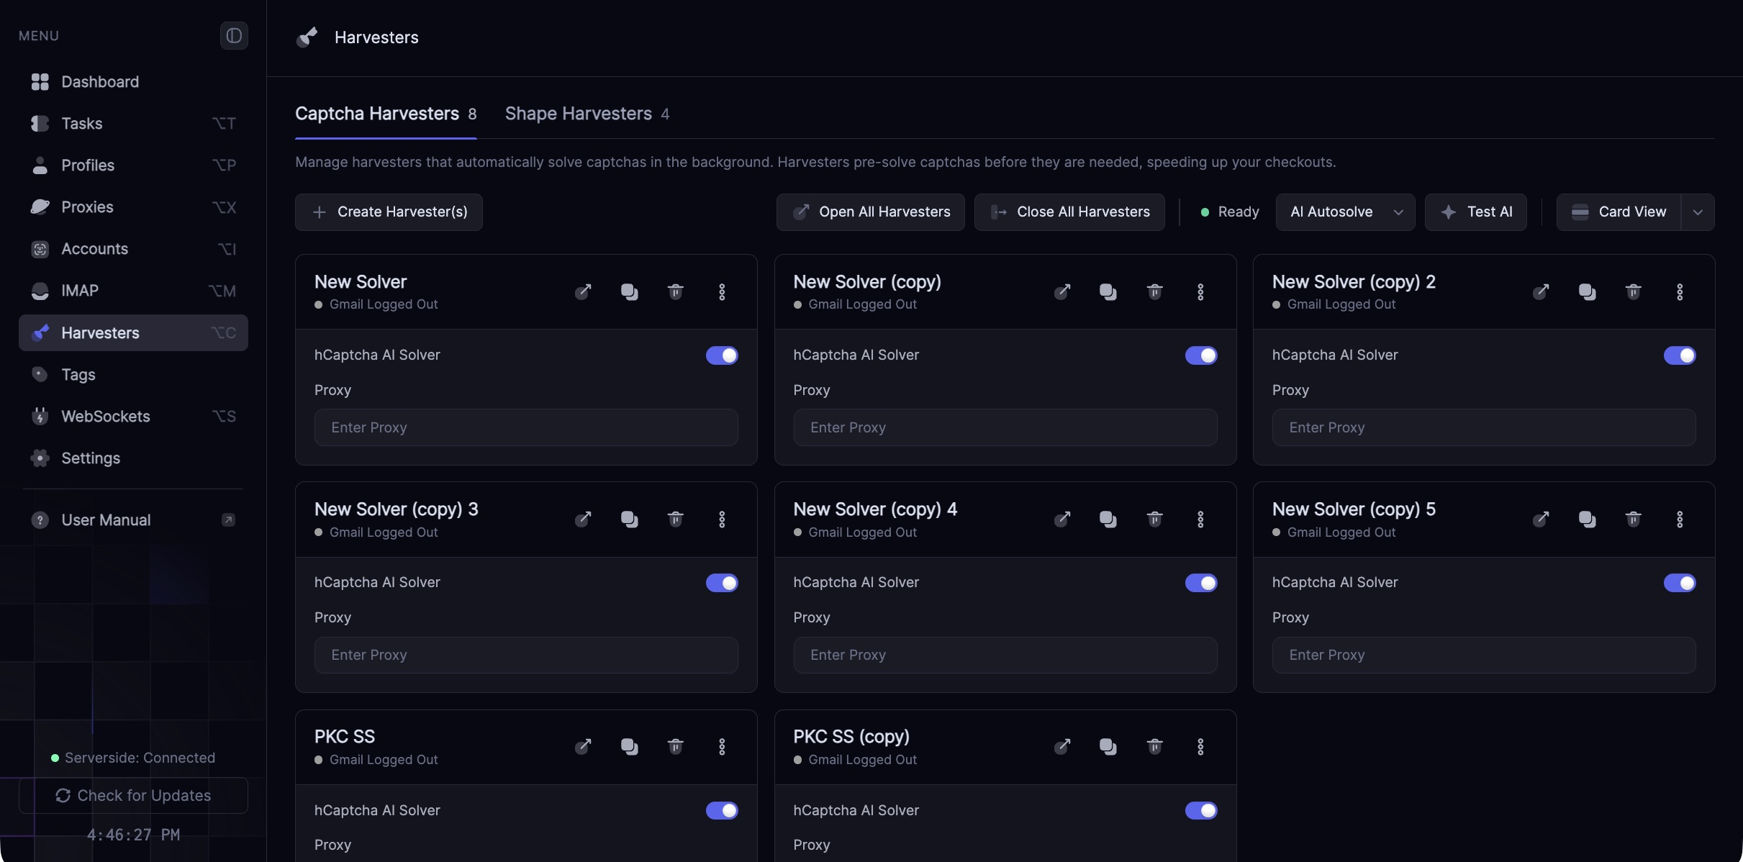Toggle hCaptcha AI Solver for PKC SS (copy)
The width and height of the screenshot is (1743, 862).
tap(1201, 811)
